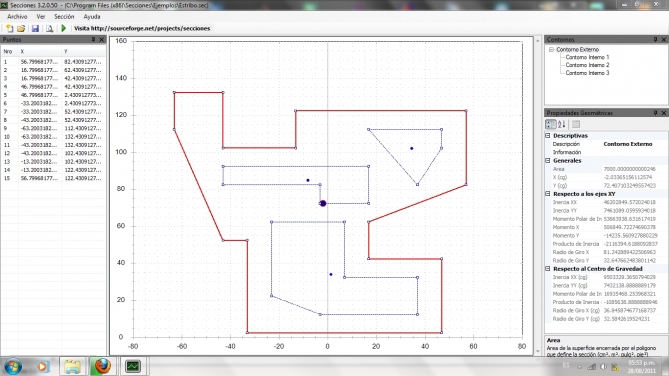Open property pages icon in properties panel
Viewport: 669px width, 376px height.
click(576, 124)
